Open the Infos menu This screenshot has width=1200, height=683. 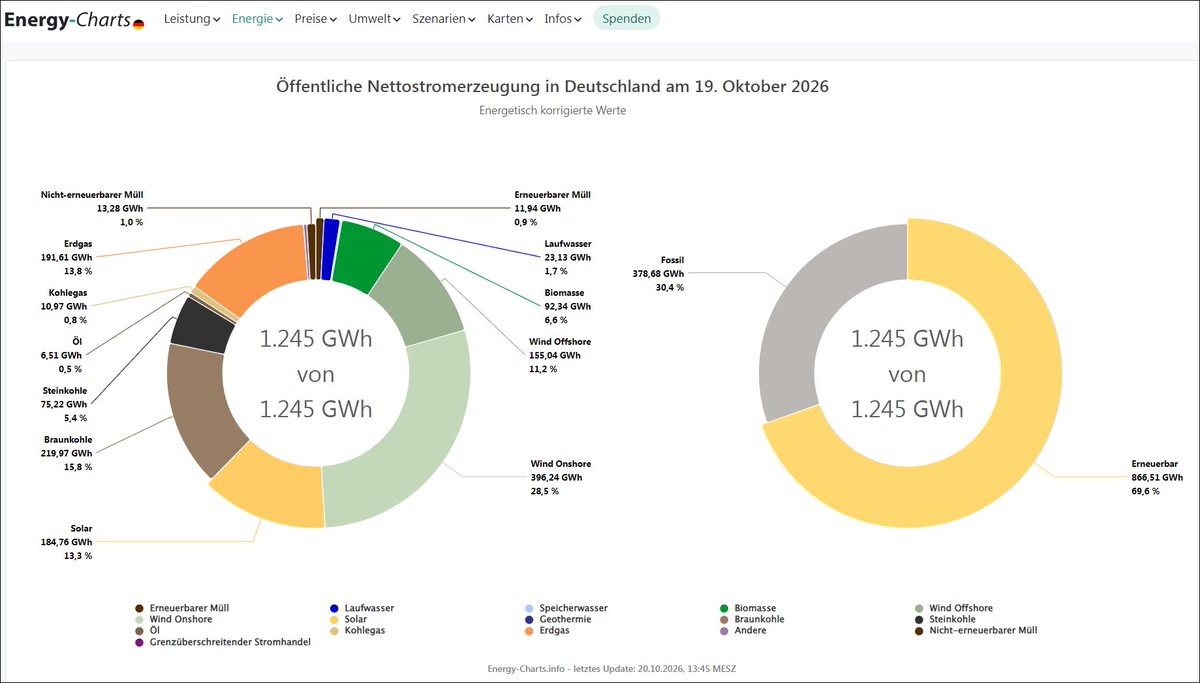[x=564, y=19]
